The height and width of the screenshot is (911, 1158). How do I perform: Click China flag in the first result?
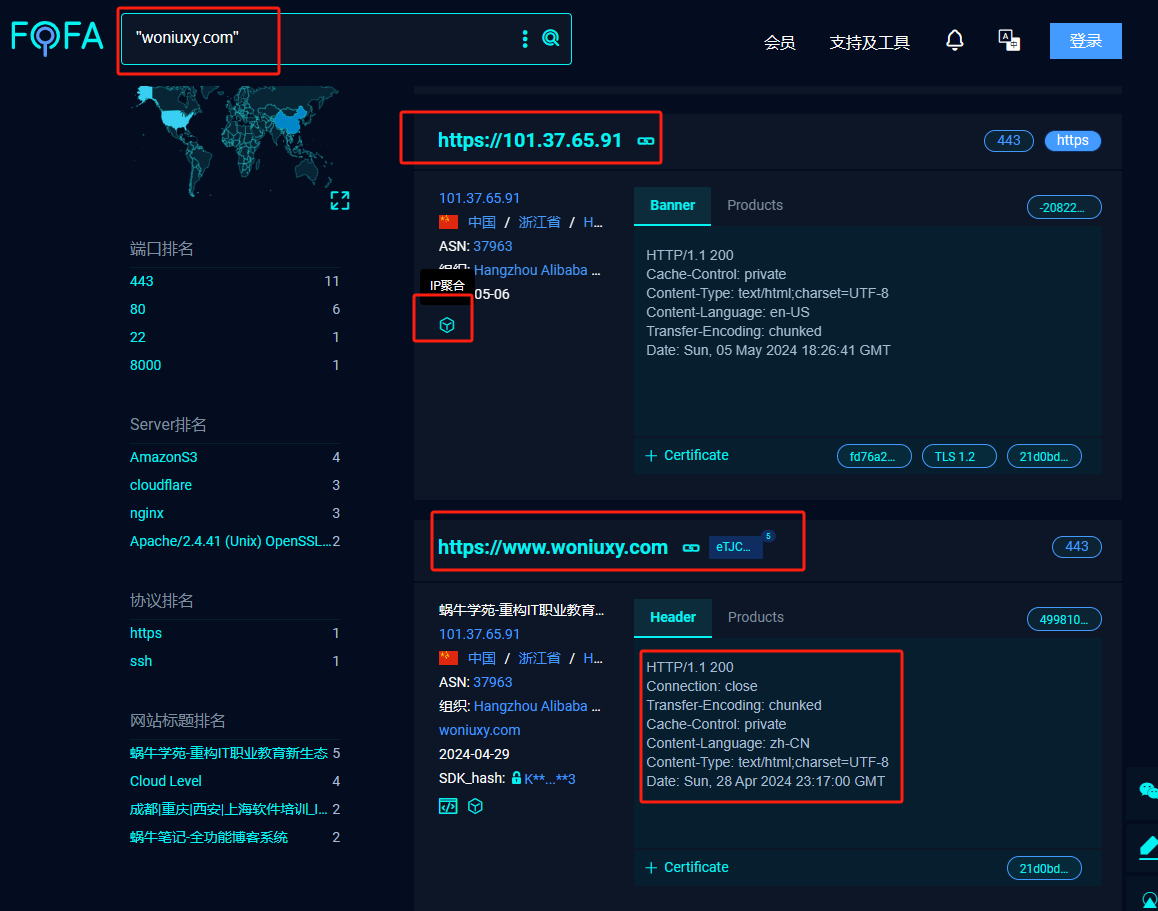448,222
